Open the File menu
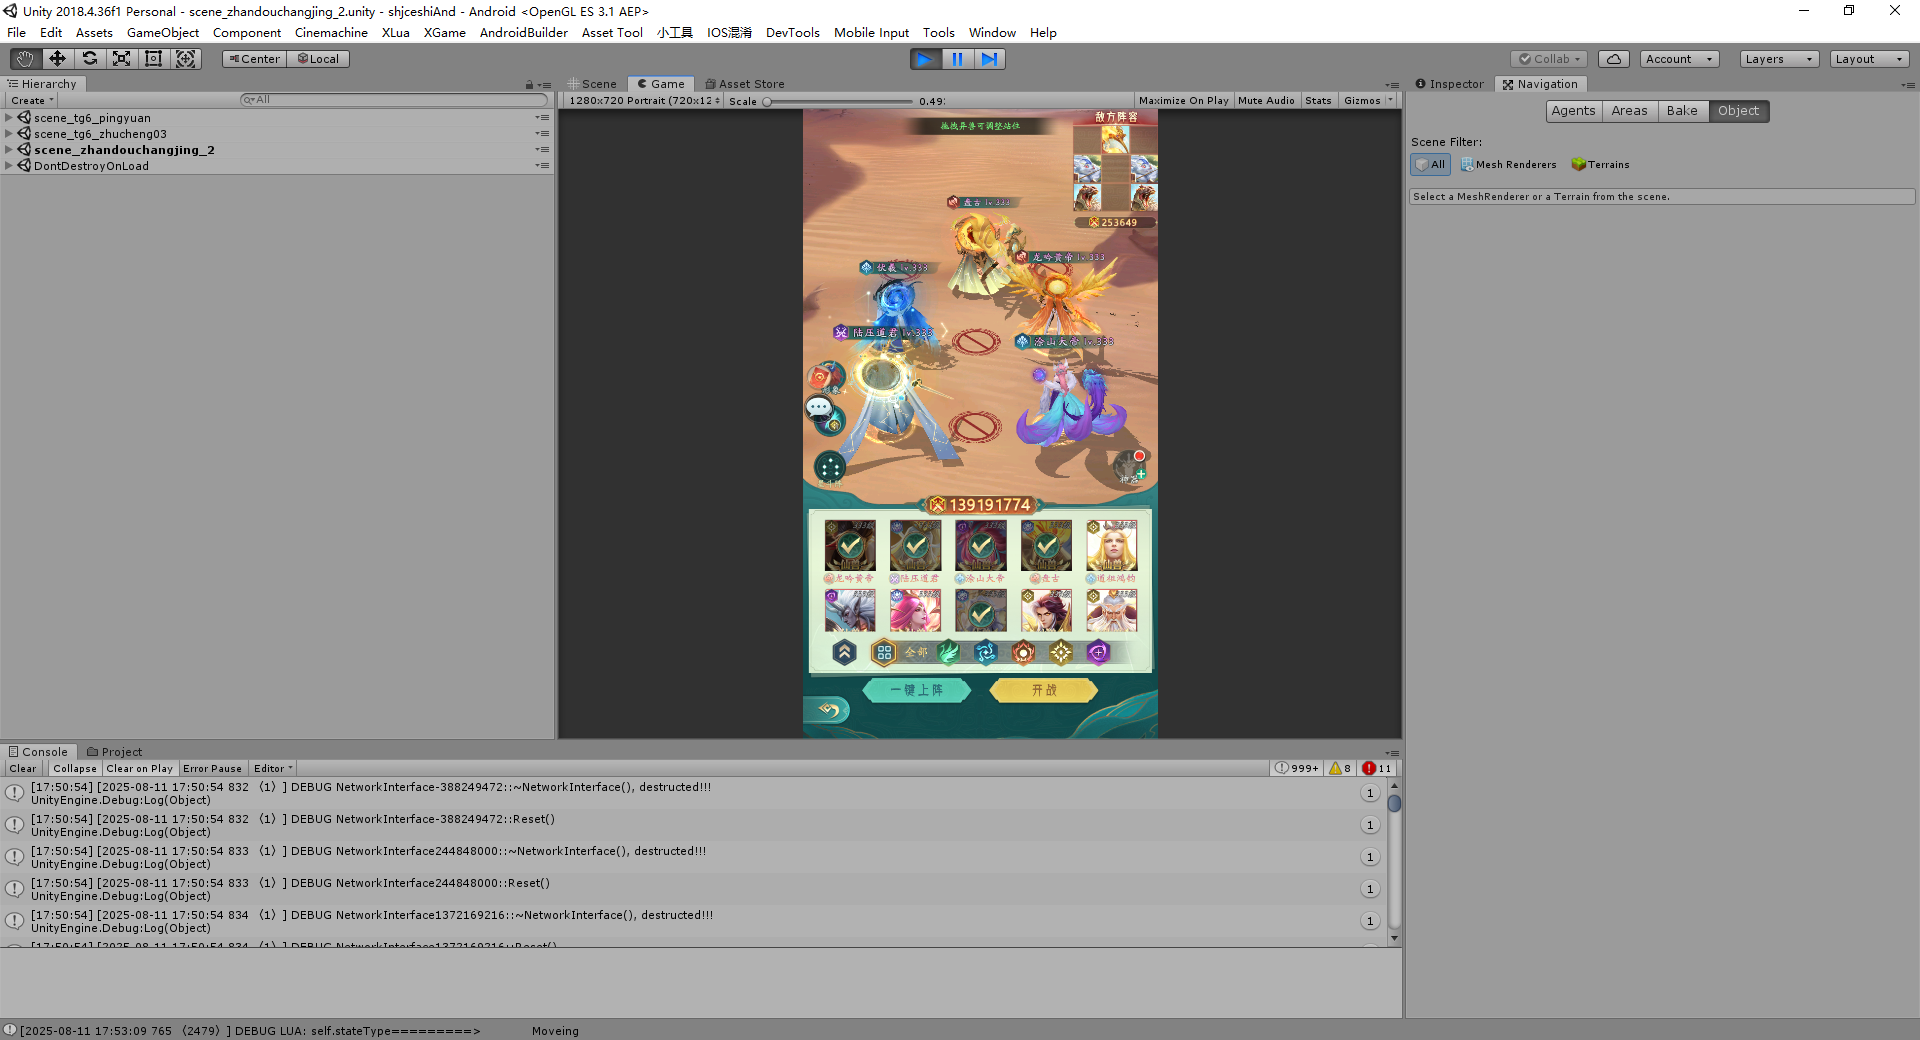Image resolution: width=1920 pixels, height=1040 pixels. coord(17,33)
